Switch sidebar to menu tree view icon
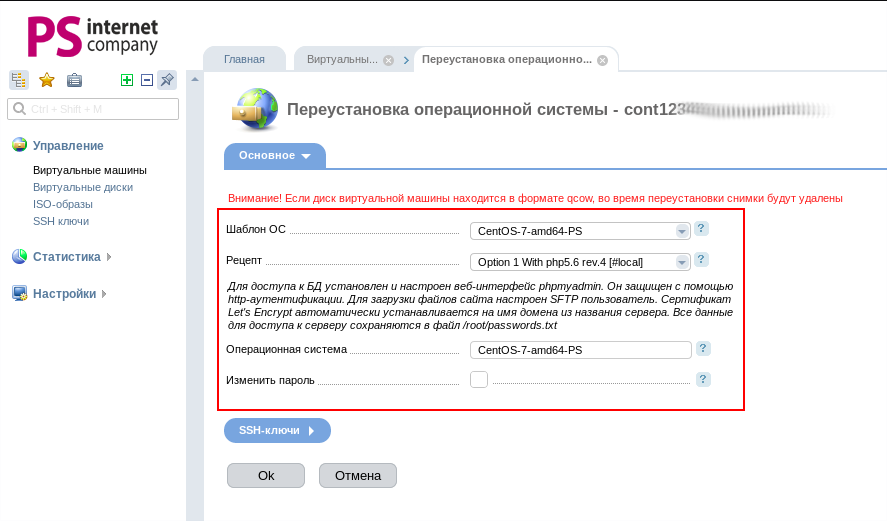The height and width of the screenshot is (521, 887). coord(18,80)
